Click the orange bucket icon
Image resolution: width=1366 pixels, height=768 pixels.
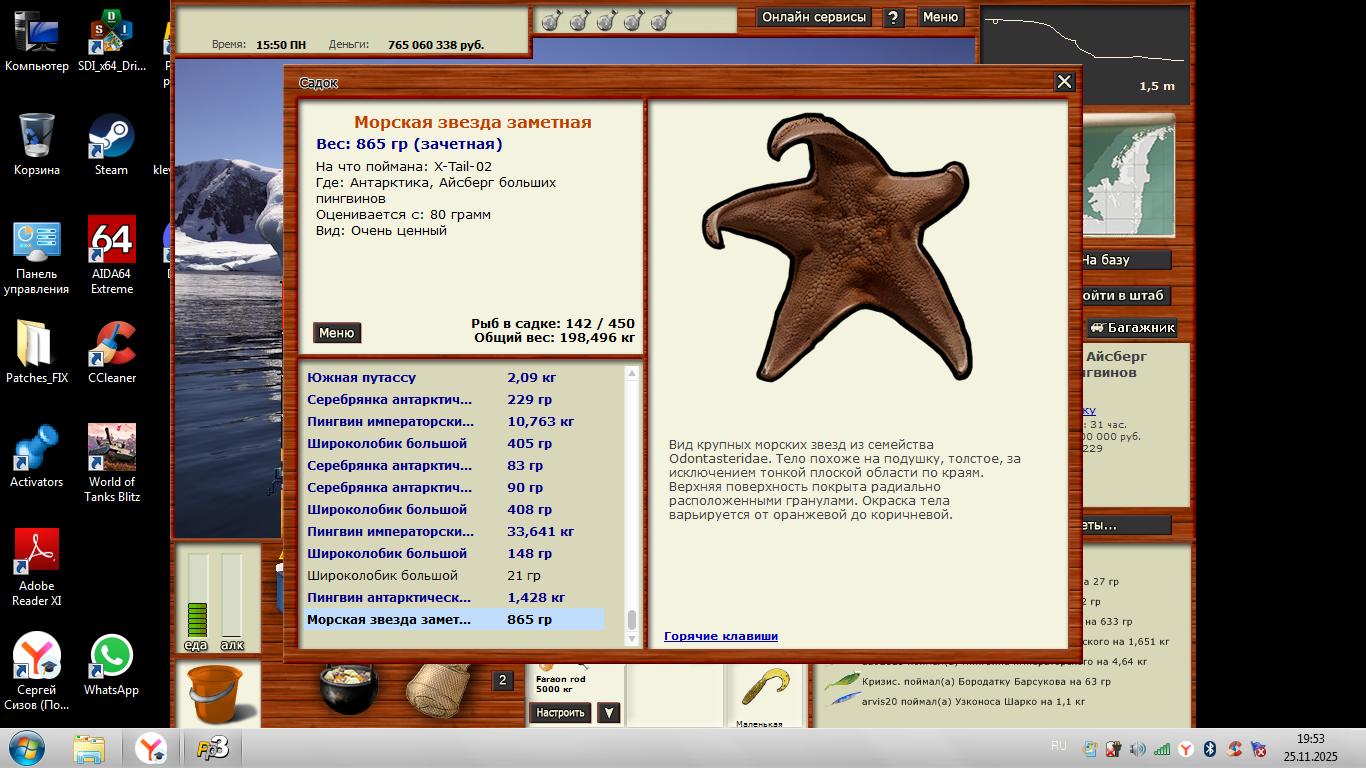coord(216,694)
